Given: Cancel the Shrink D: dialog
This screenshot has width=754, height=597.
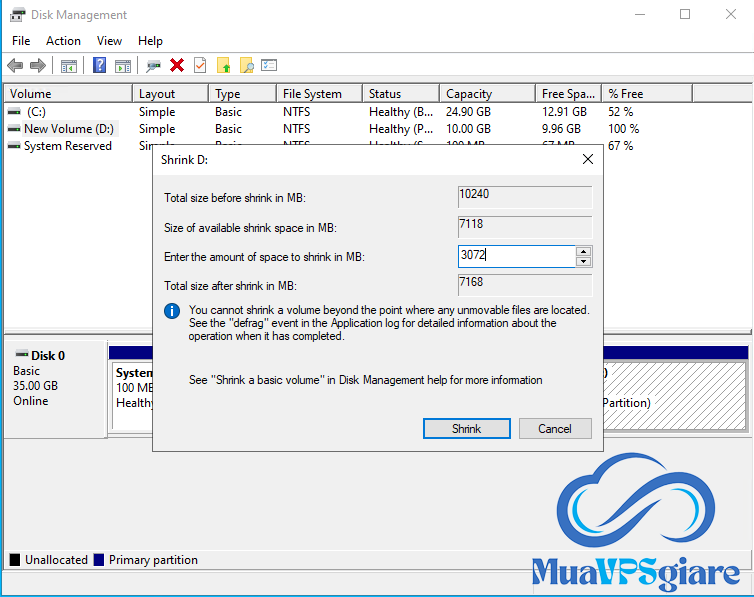Looking at the screenshot, I should point(555,428).
